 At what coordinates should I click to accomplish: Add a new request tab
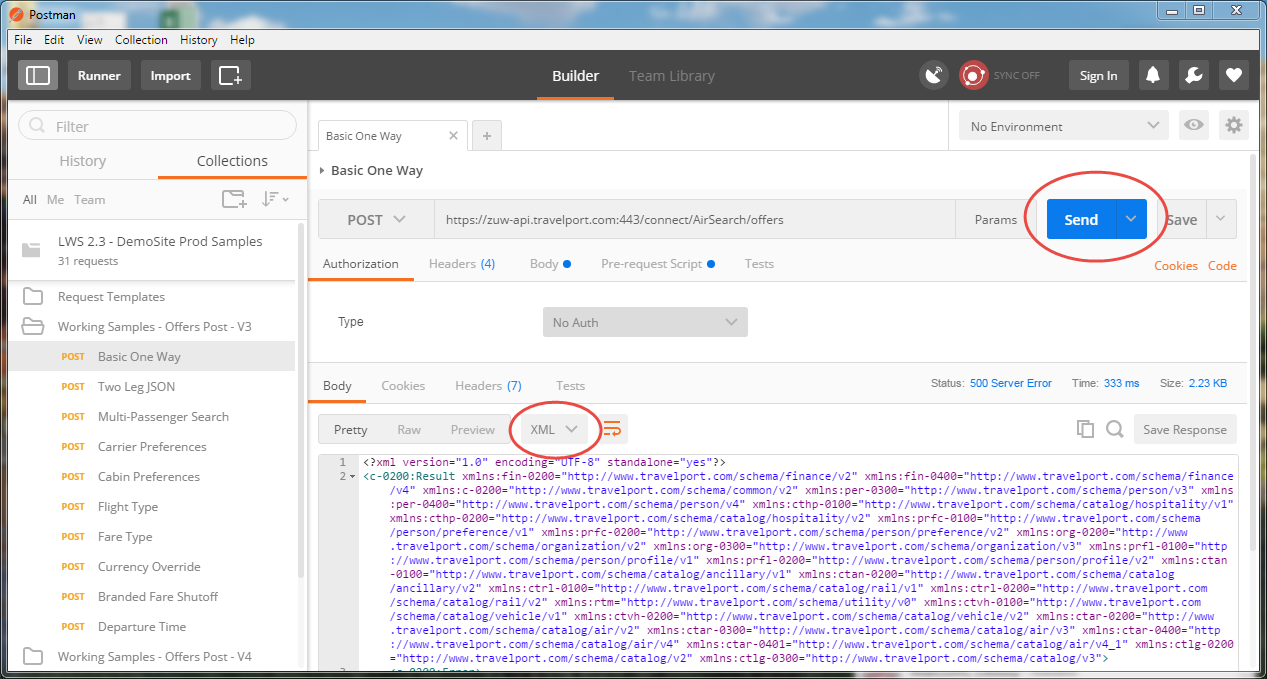[x=486, y=136]
